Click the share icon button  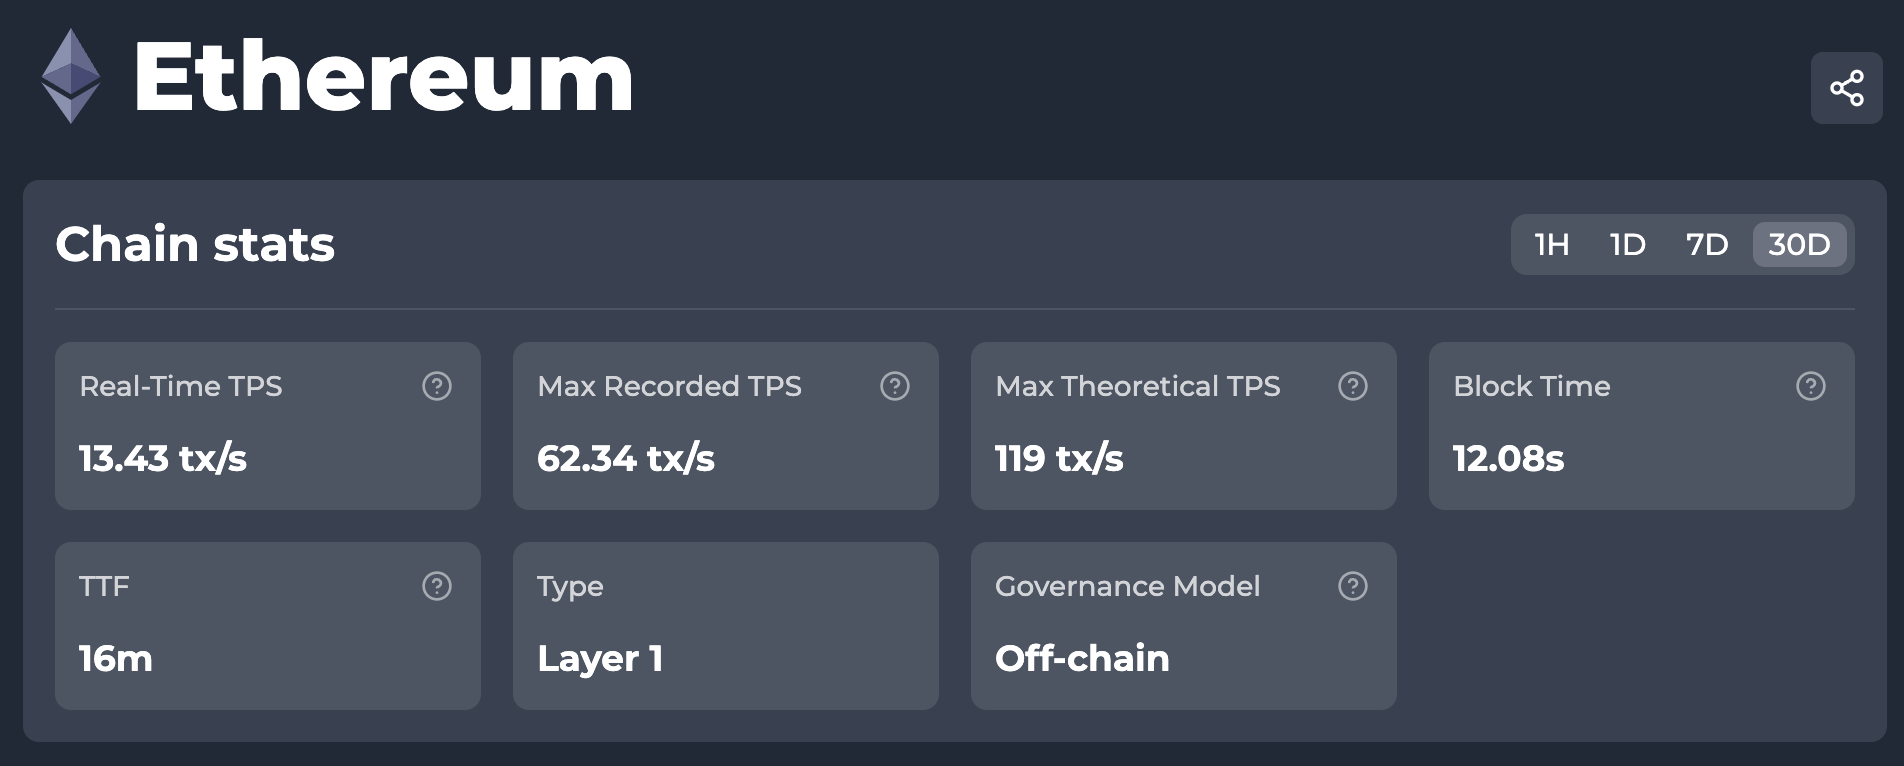pos(1846,88)
